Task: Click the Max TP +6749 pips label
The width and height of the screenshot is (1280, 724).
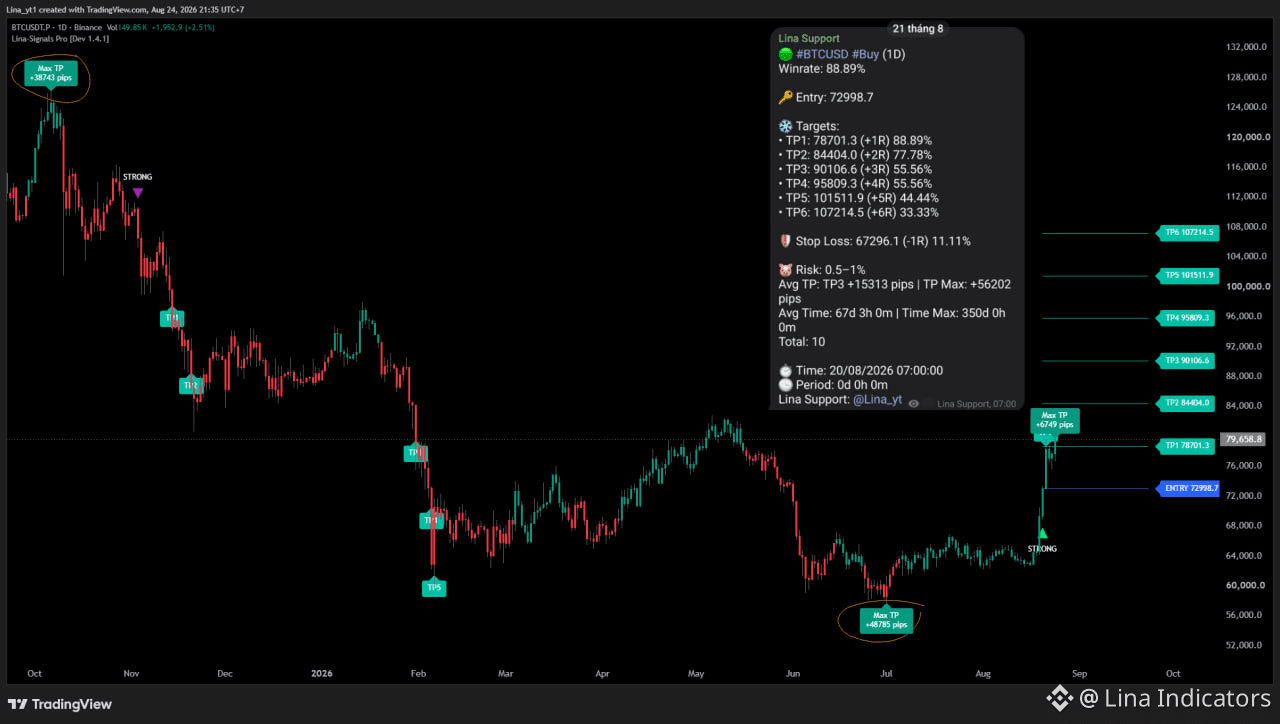Action: coord(1055,420)
